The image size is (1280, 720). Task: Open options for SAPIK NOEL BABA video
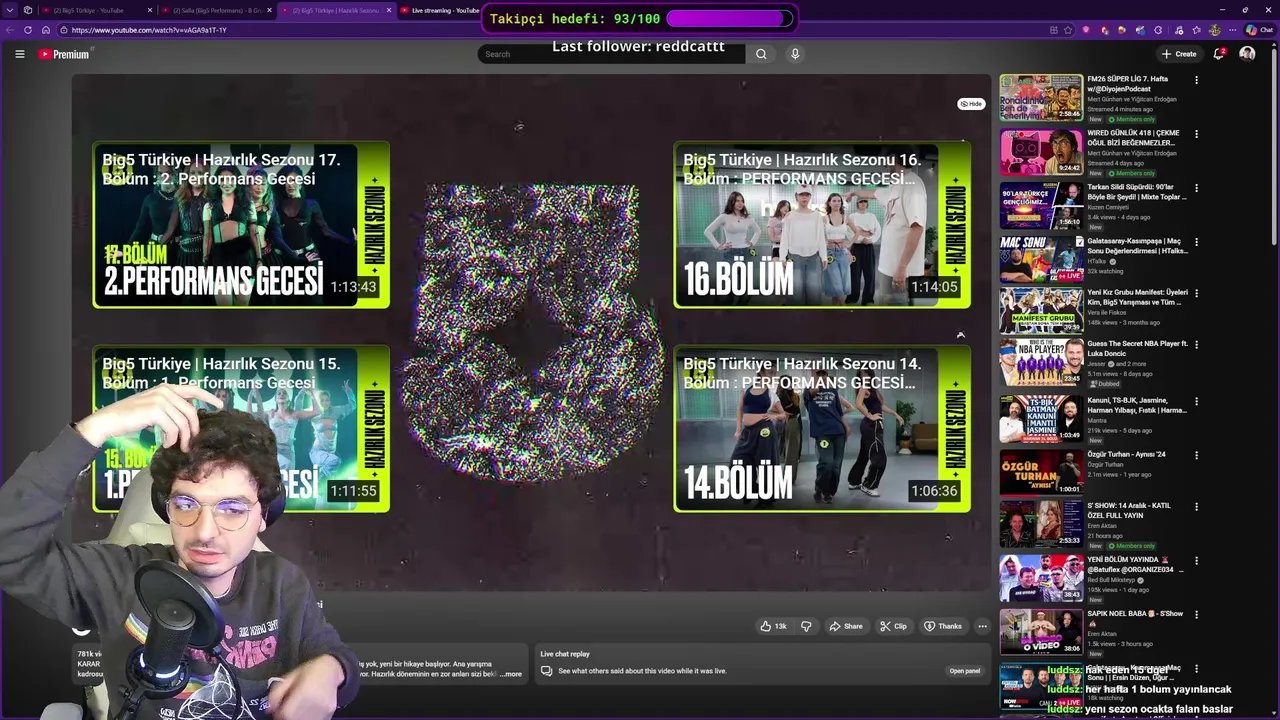click(1196, 615)
